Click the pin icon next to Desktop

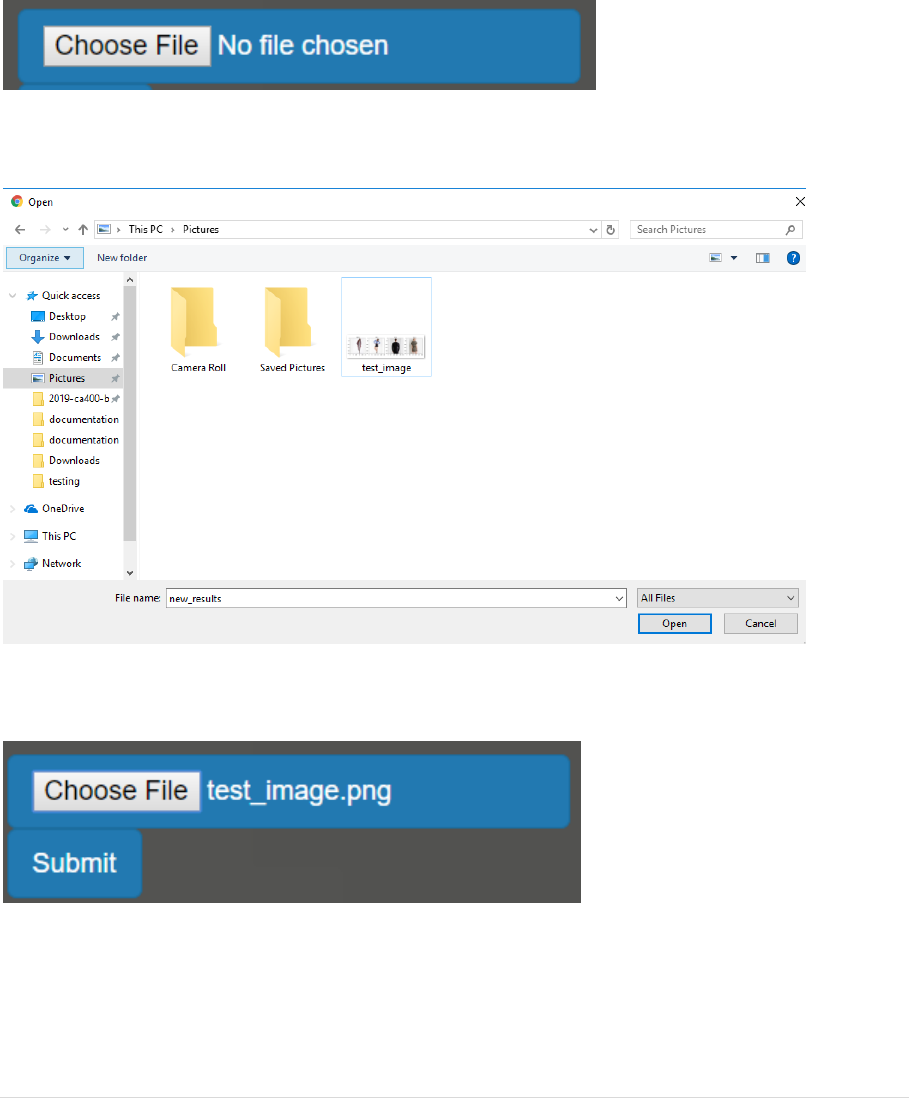coord(116,317)
